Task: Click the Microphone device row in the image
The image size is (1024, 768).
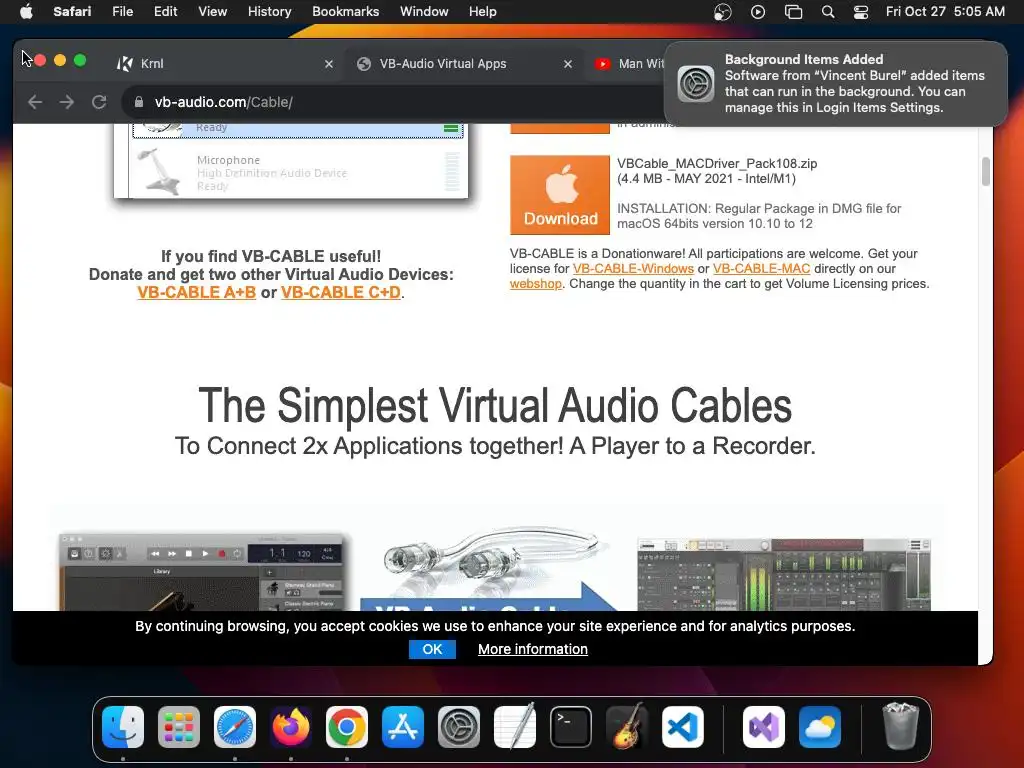Action: pos(297,172)
